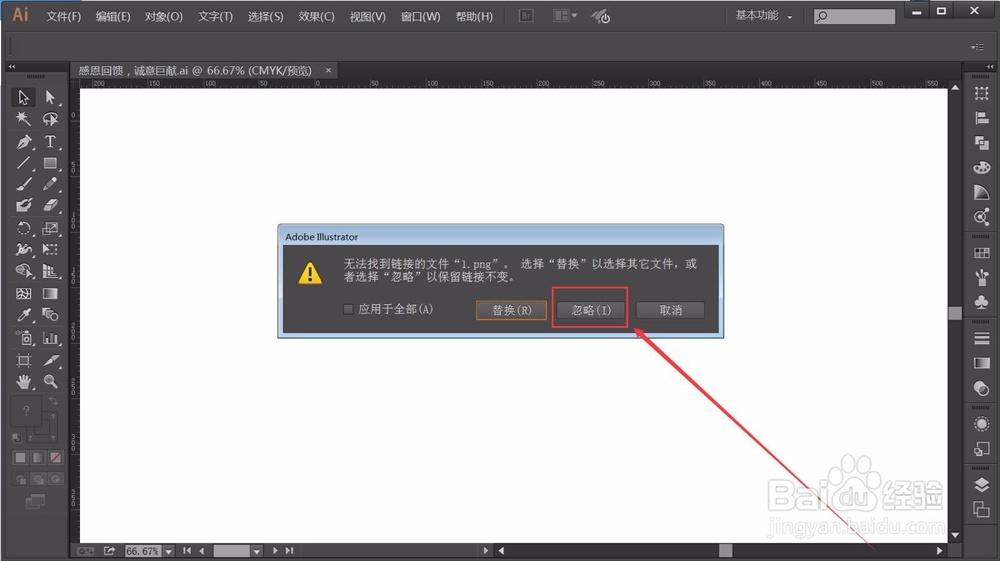Open the 编辑(E) menu
The height and width of the screenshot is (561, 1000).
[x=113, y=16]
